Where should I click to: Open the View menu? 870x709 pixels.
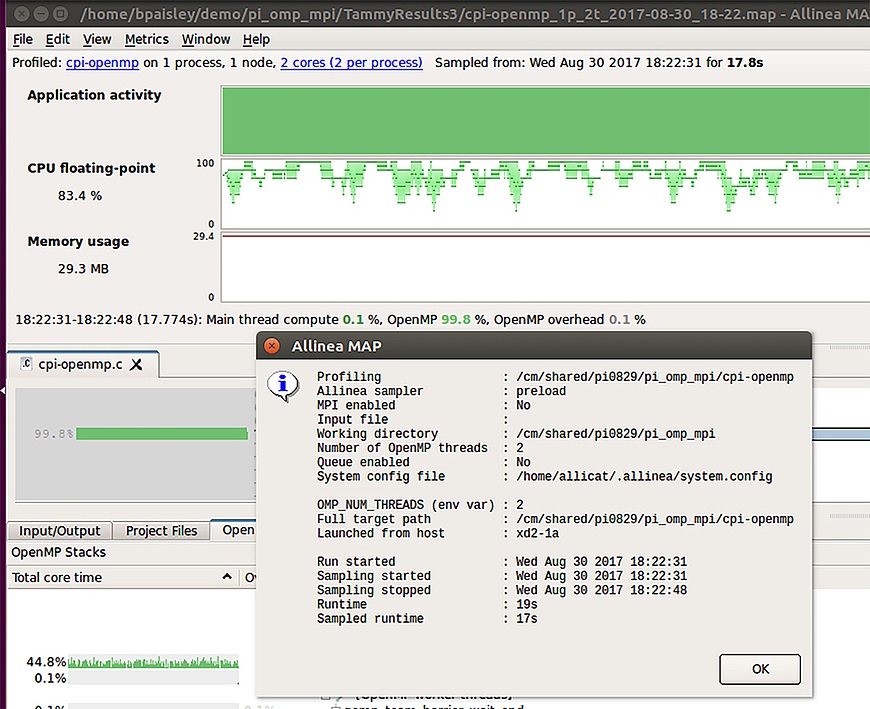point(97,39)
